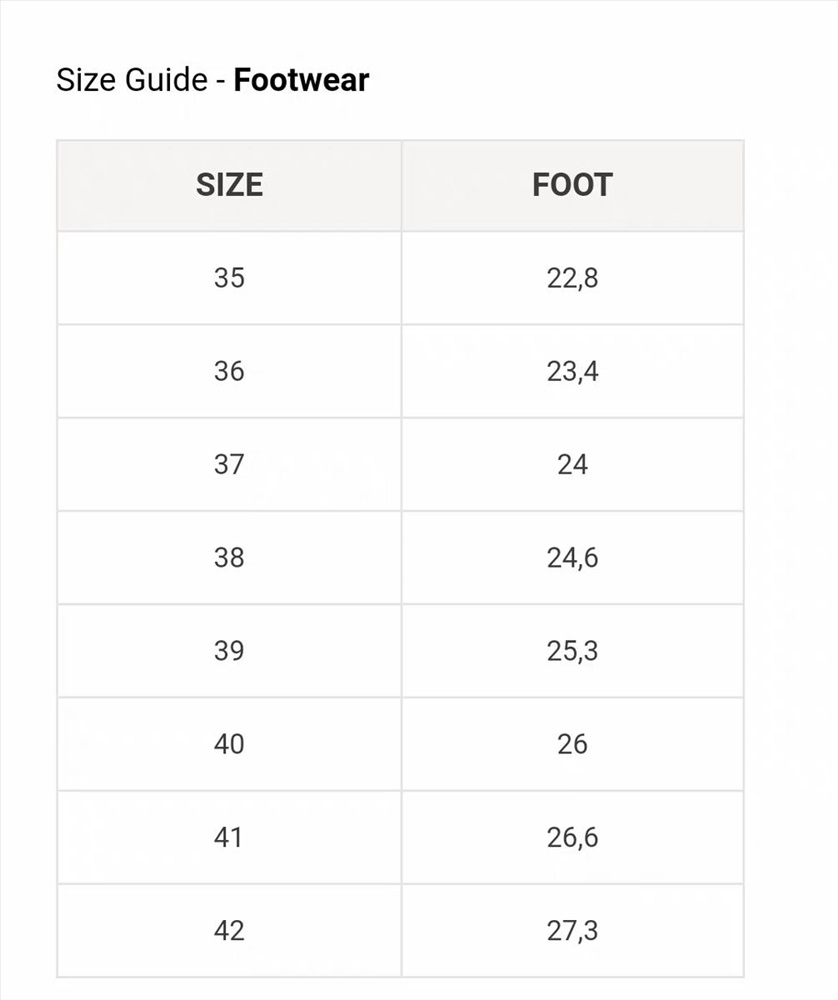Click the 25,3 foot length cell
Screen dimensions: 838x1000
[x=572, y=651]
